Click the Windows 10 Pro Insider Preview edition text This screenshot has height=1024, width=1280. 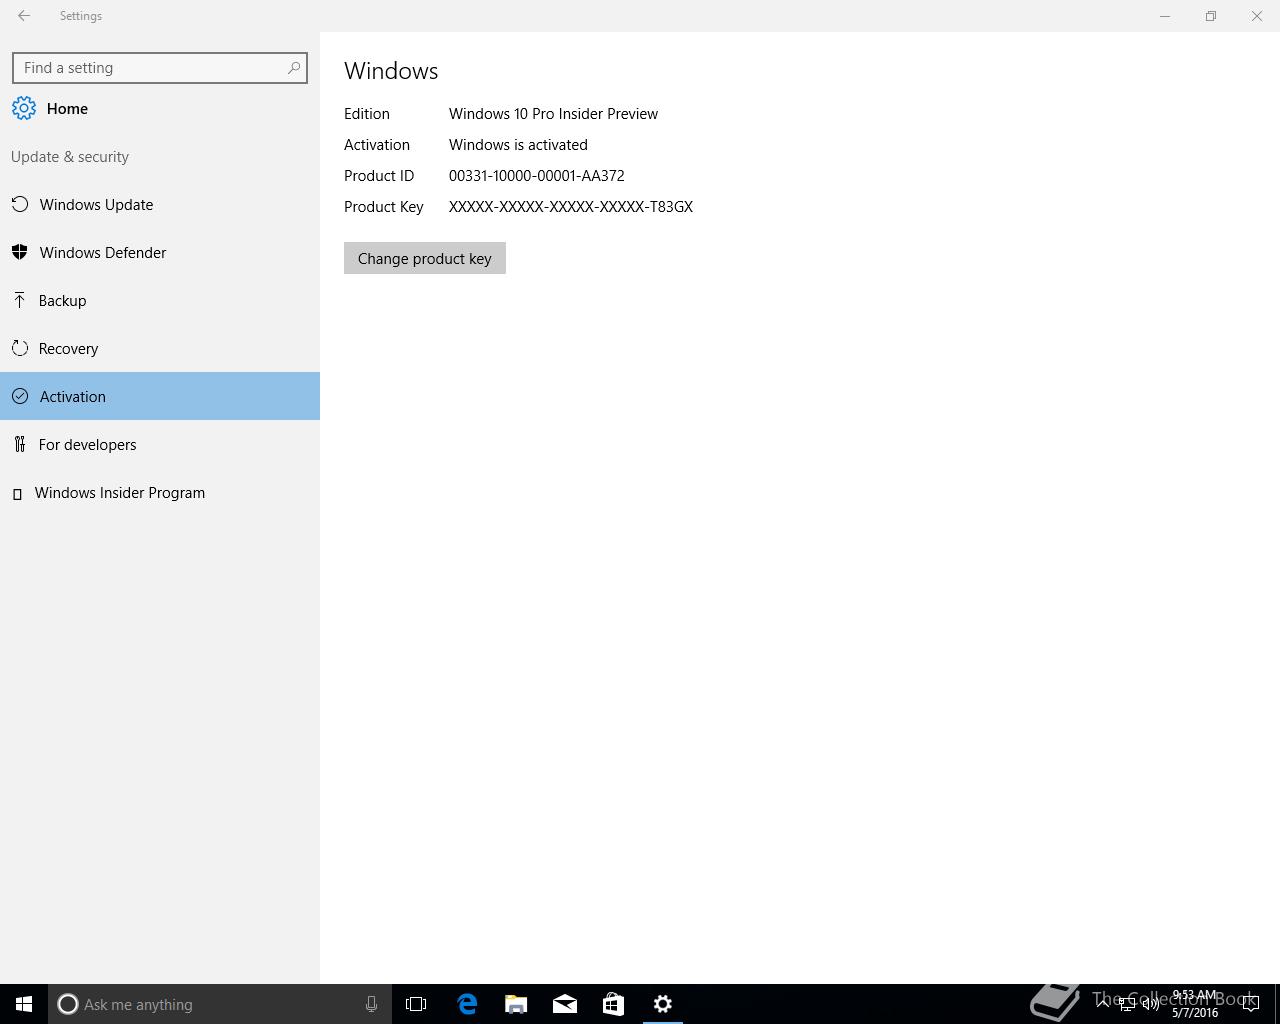[553, 114]
